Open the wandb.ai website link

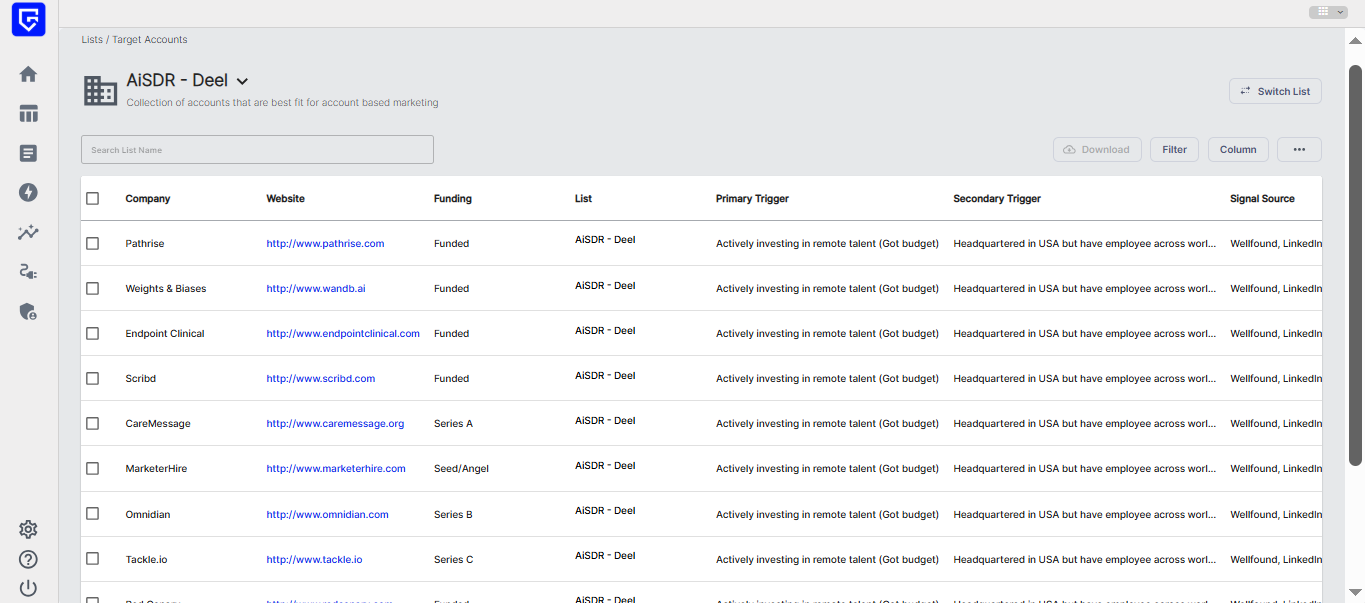pyautogui.click(x=316, y=289)
